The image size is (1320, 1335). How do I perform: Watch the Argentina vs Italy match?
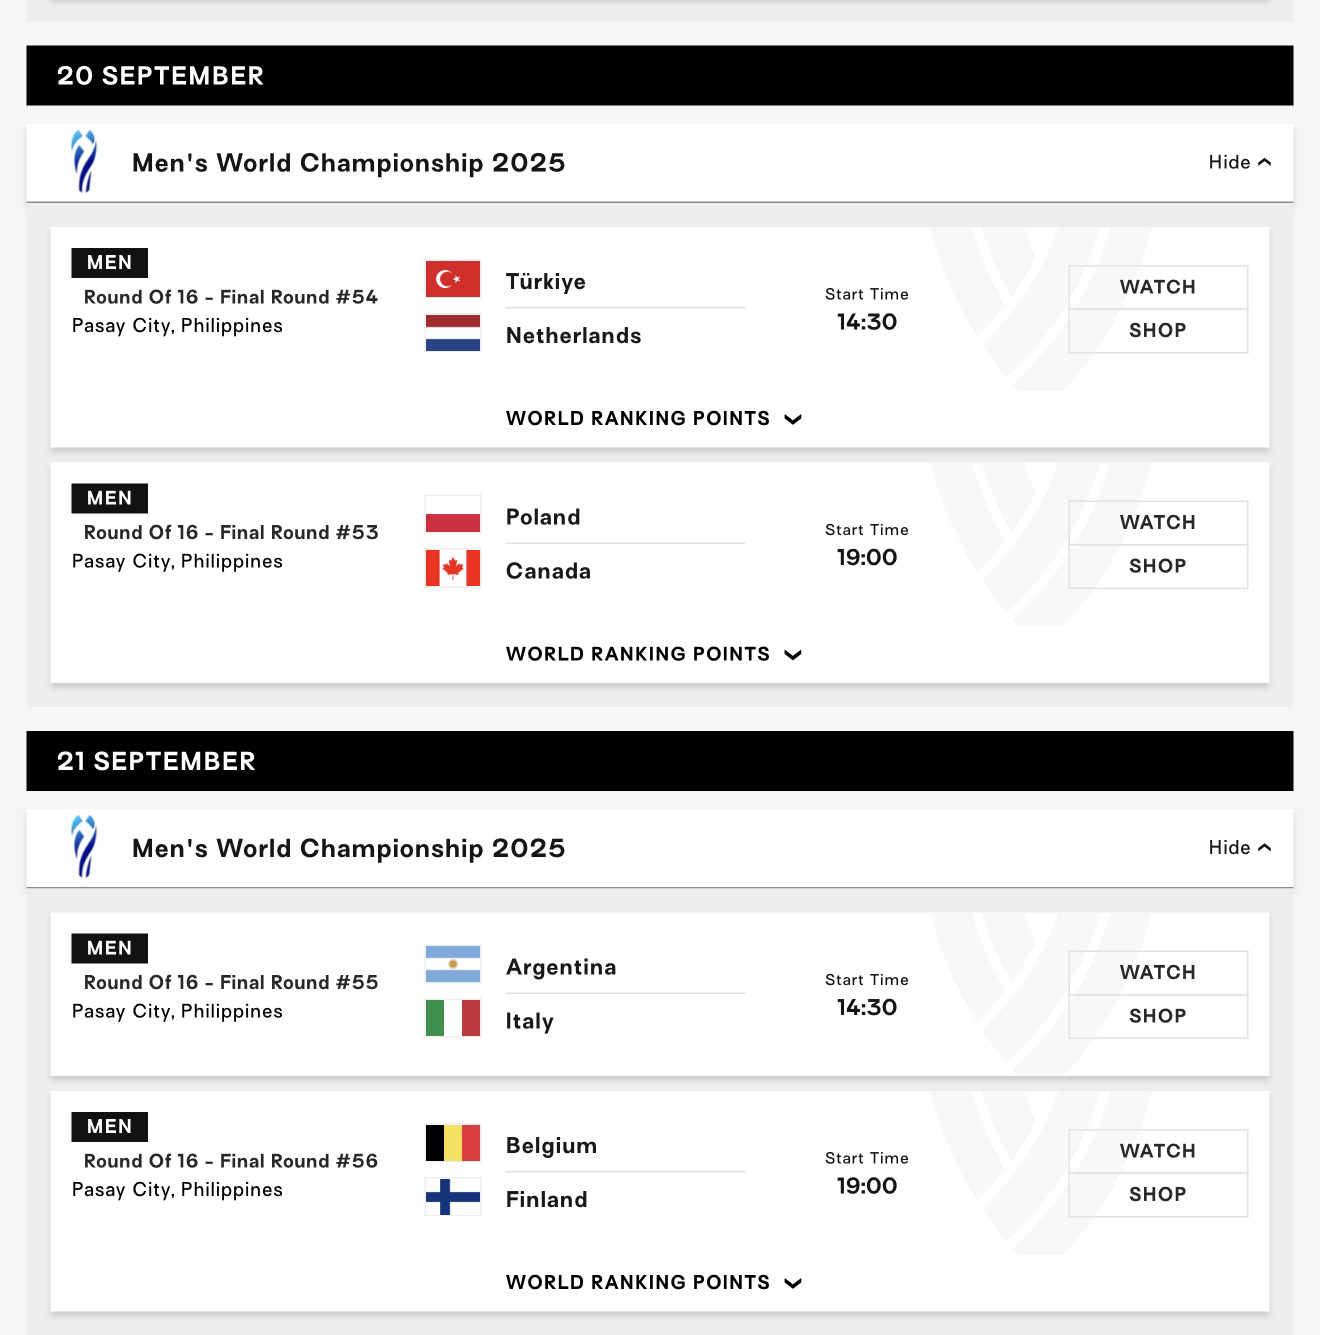[1158, 972]
